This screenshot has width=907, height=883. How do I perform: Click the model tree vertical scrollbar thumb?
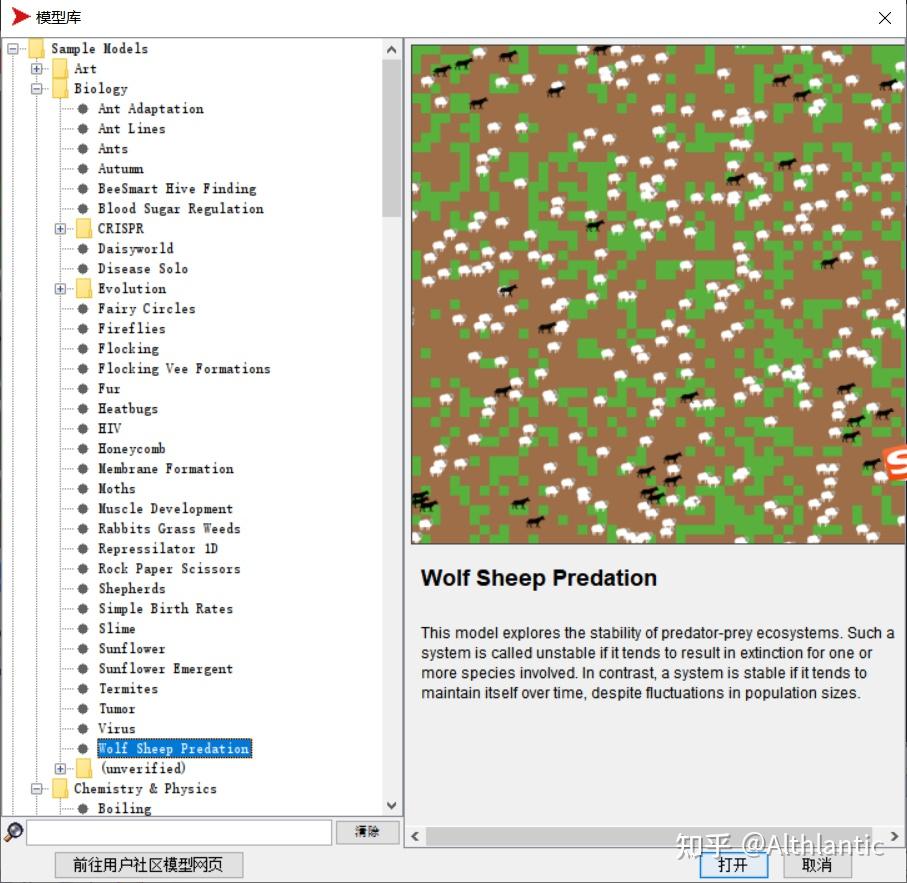coord(392,138)
